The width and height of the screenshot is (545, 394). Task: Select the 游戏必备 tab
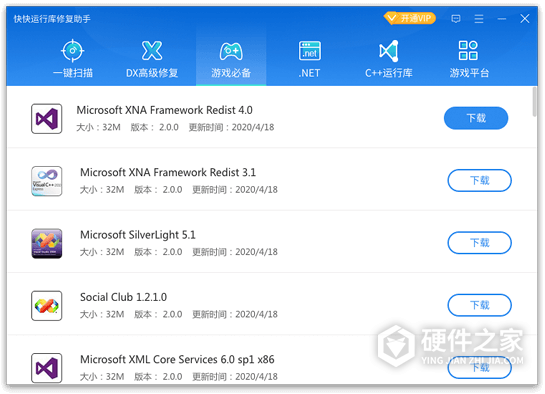(231, 58)
